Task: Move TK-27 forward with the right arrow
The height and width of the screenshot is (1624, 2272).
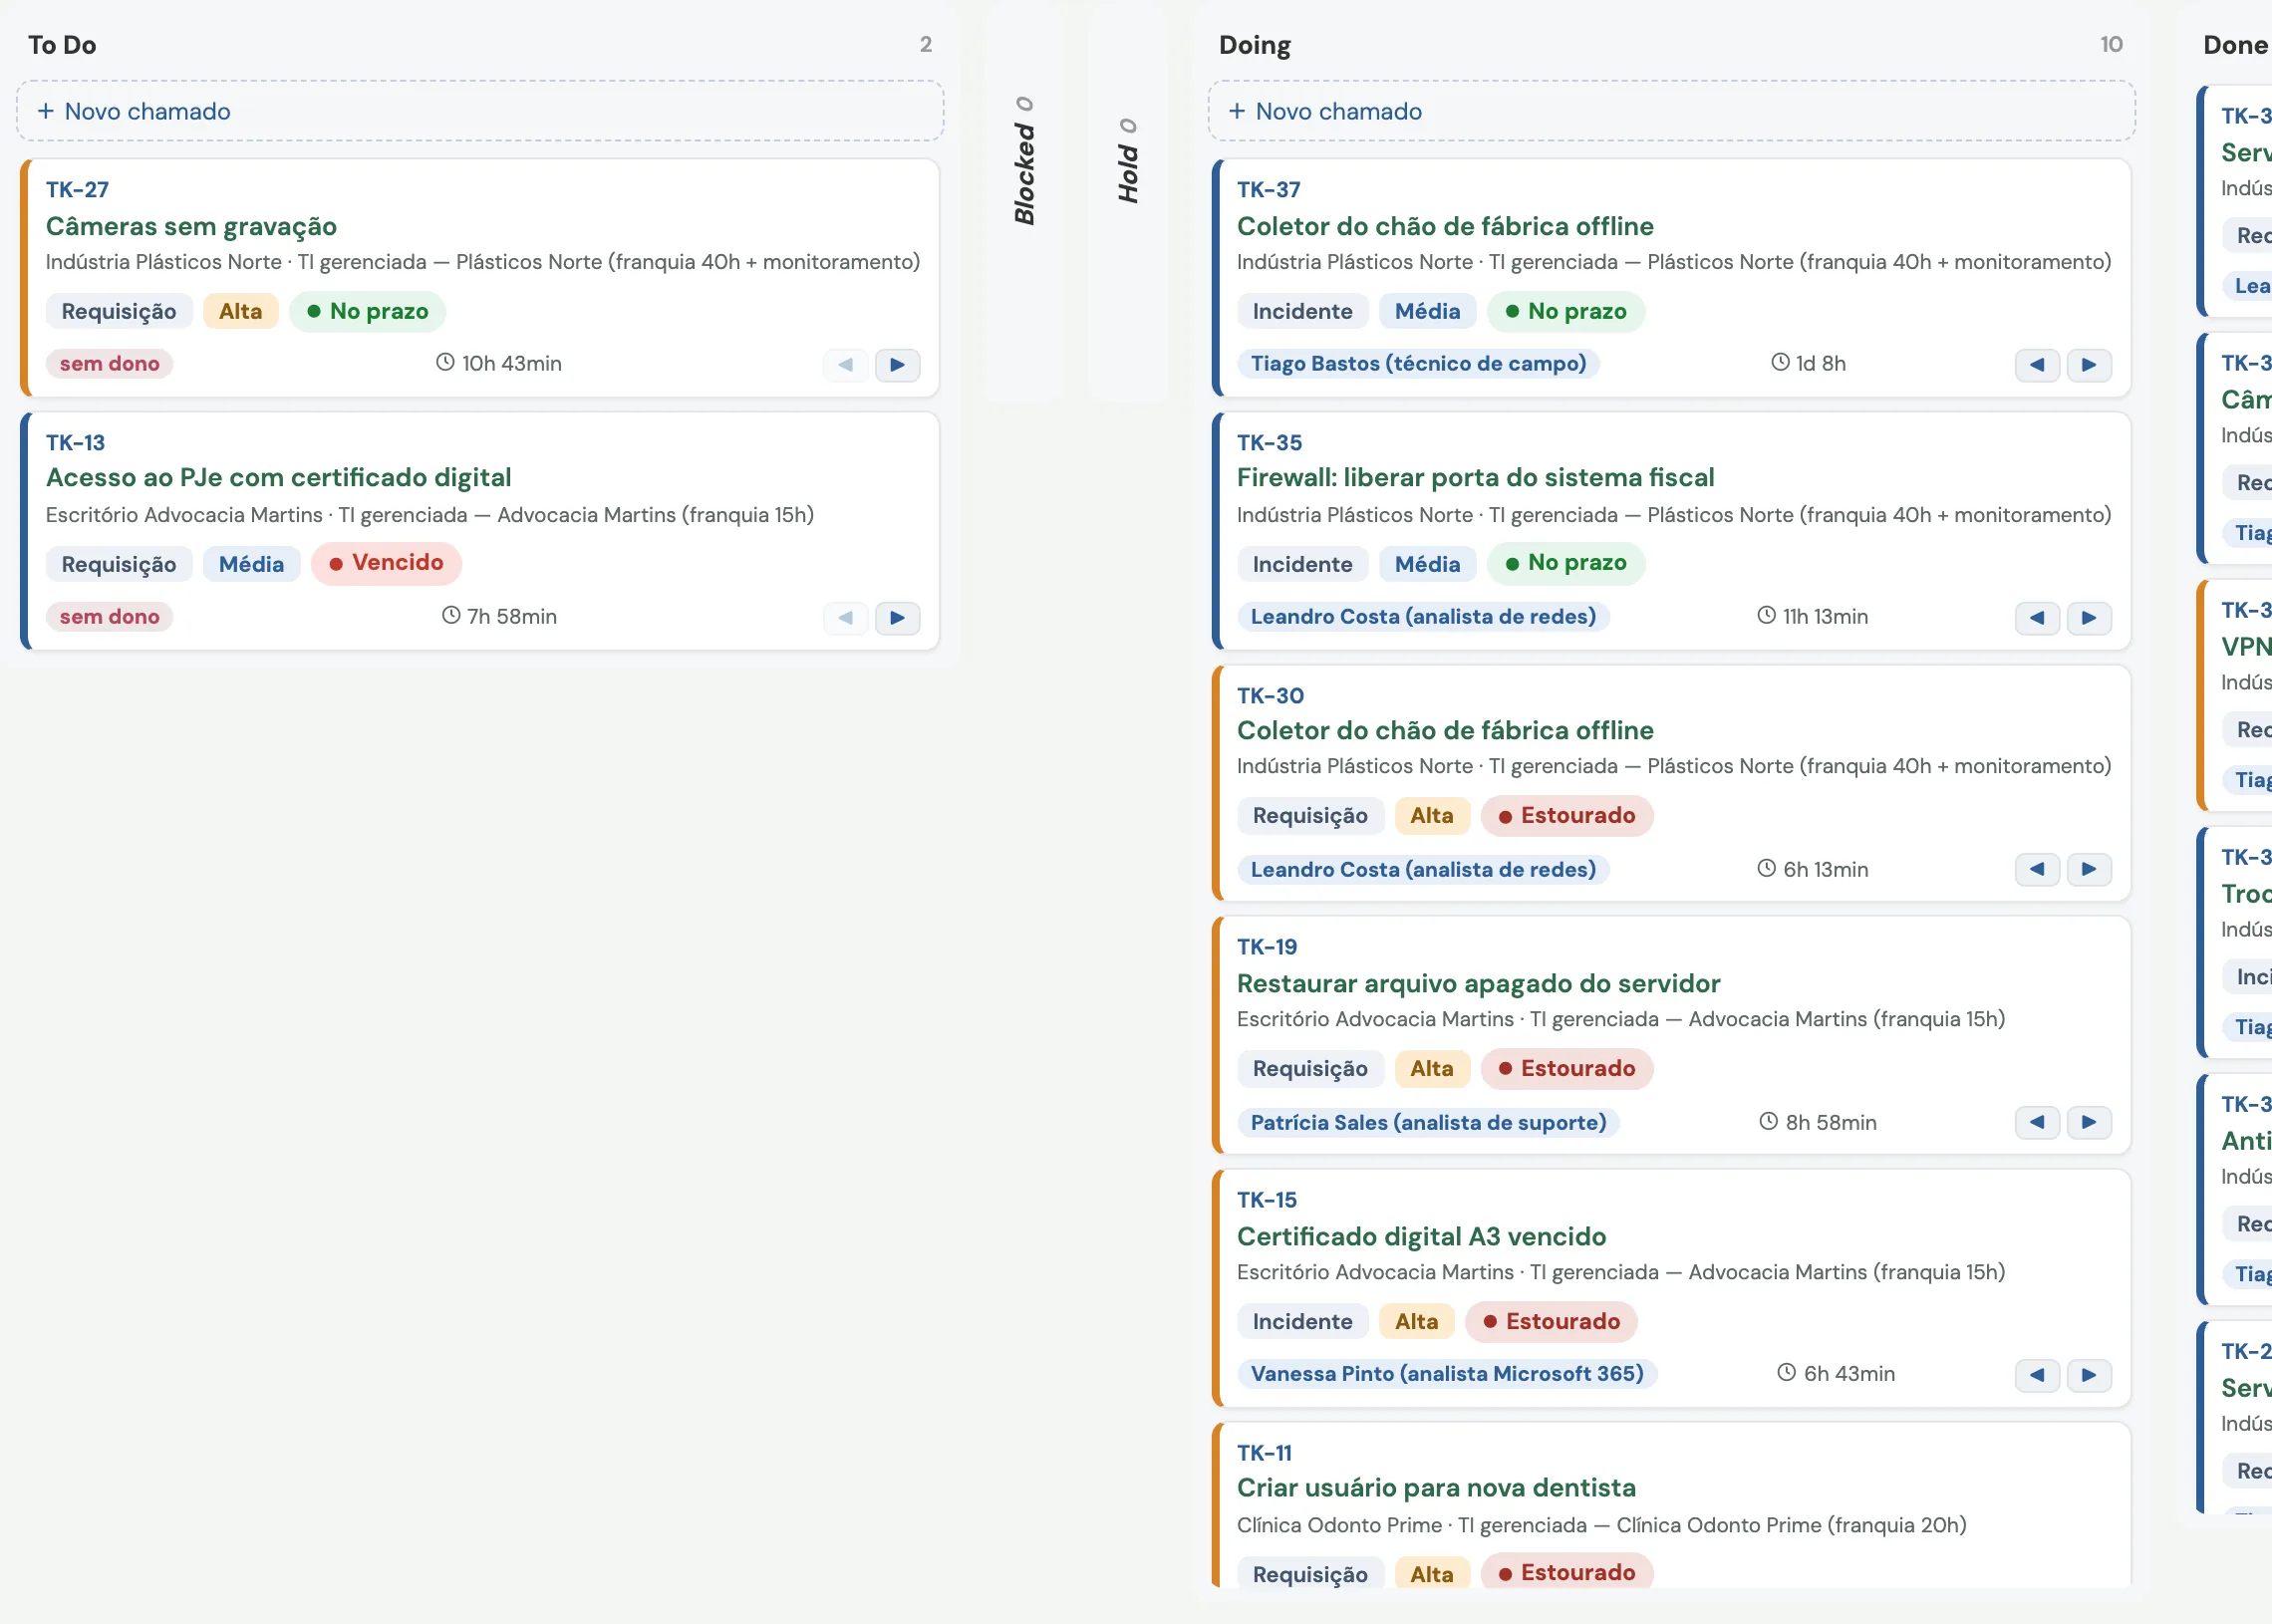Action: coord(897,365)
